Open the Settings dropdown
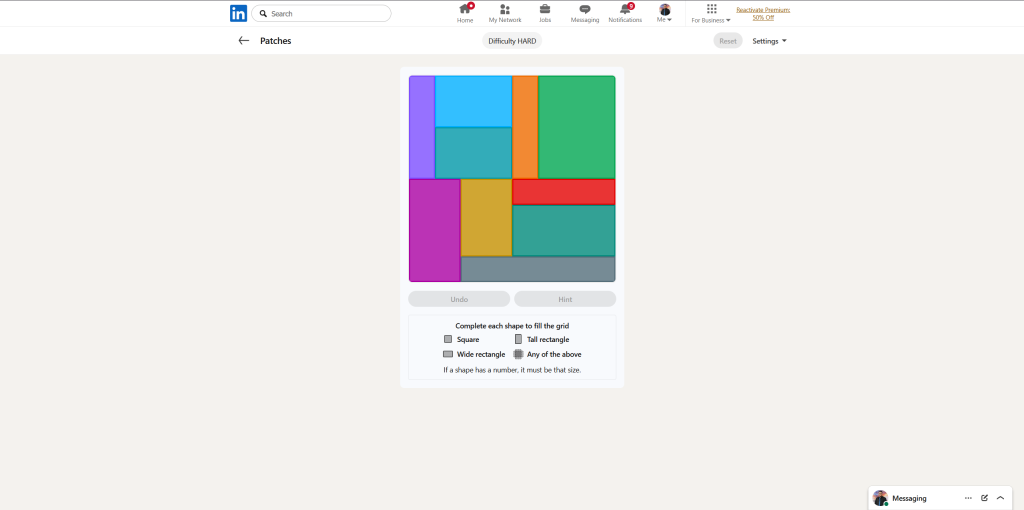The image size is (1024, 510). pos(769,41)
